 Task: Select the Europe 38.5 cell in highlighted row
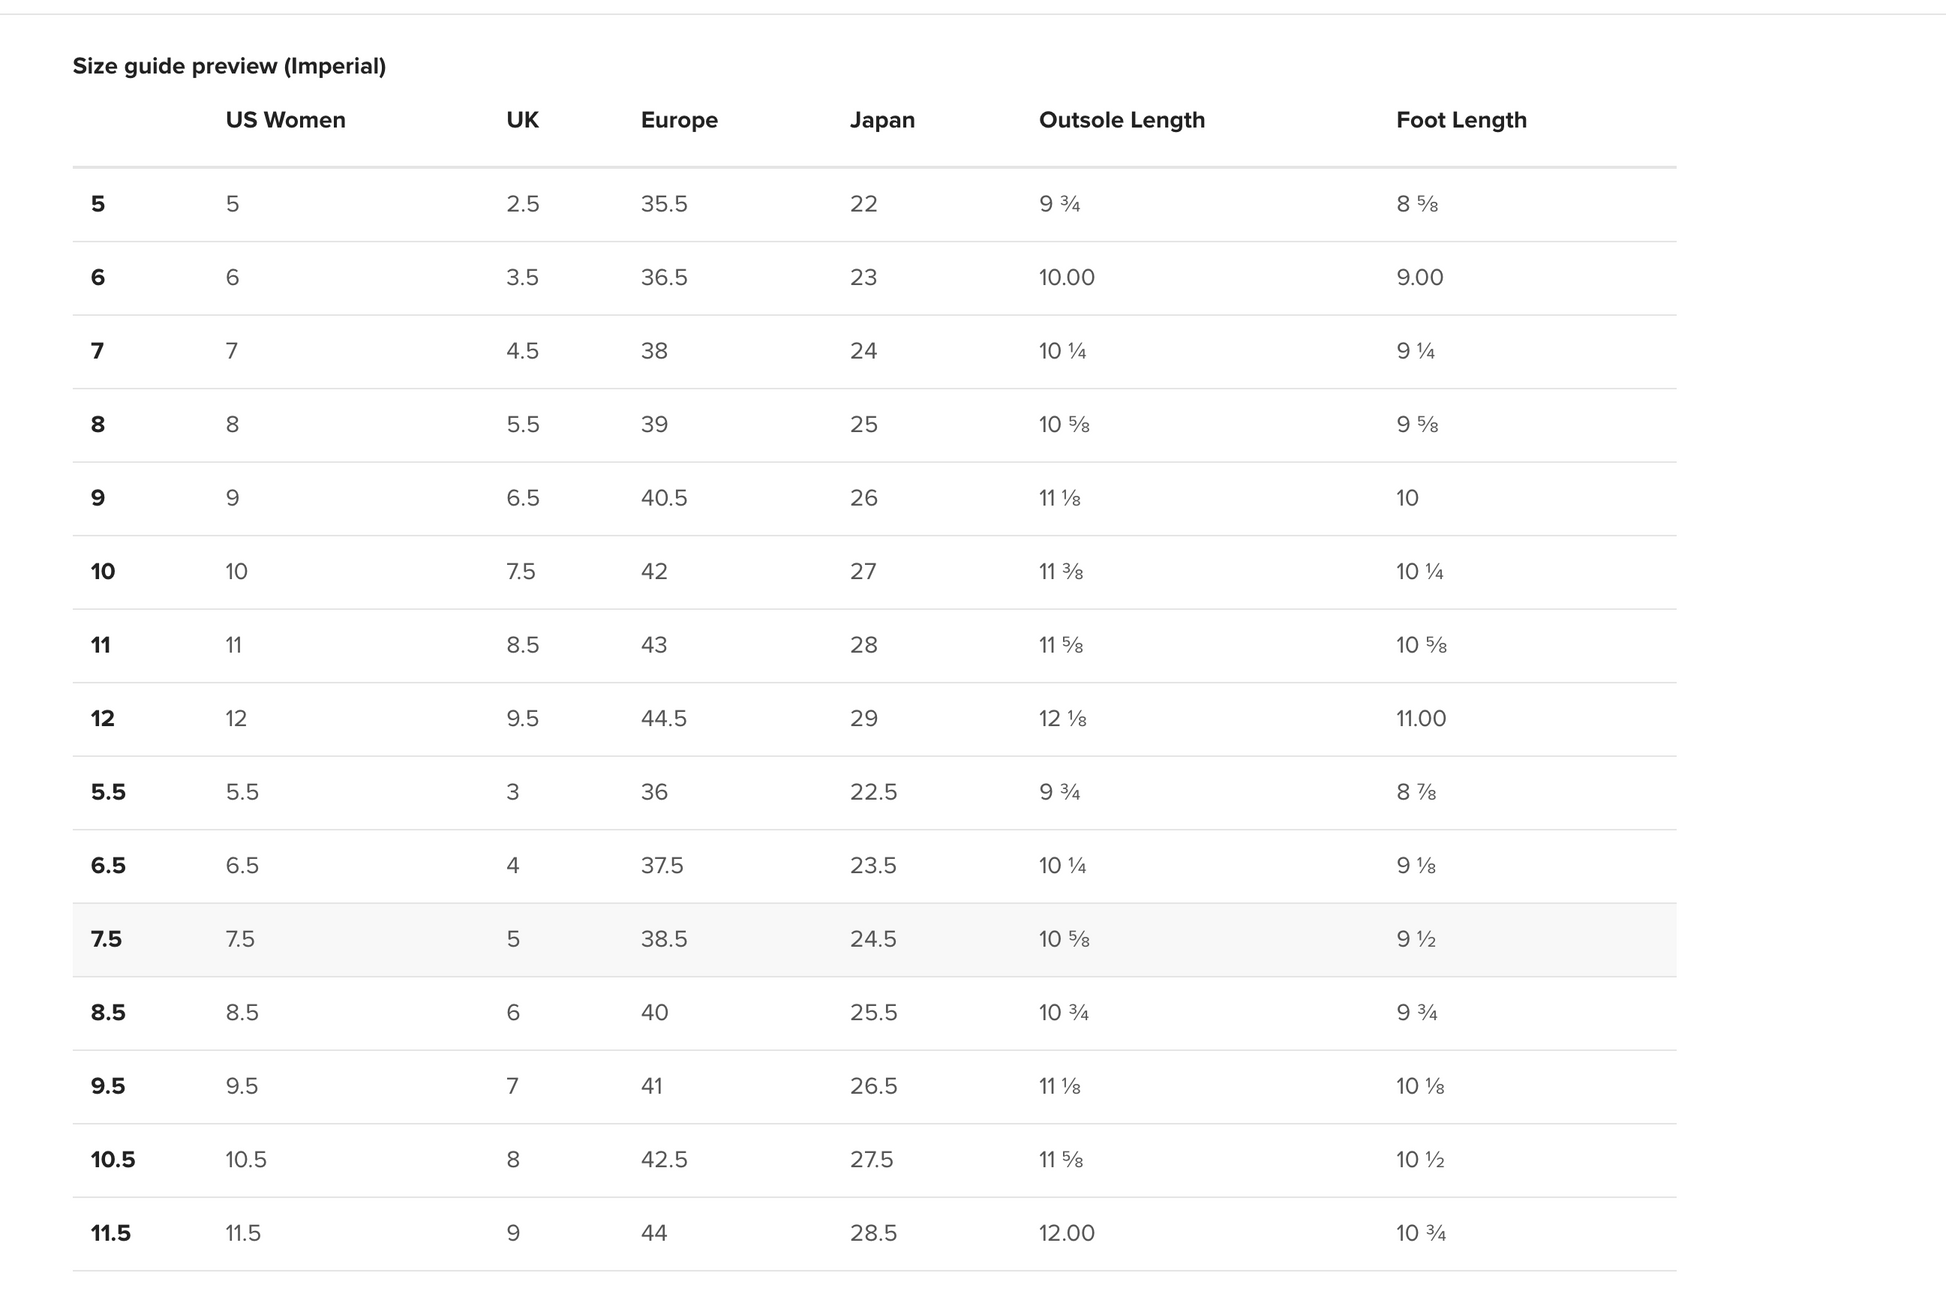[664, 939]
